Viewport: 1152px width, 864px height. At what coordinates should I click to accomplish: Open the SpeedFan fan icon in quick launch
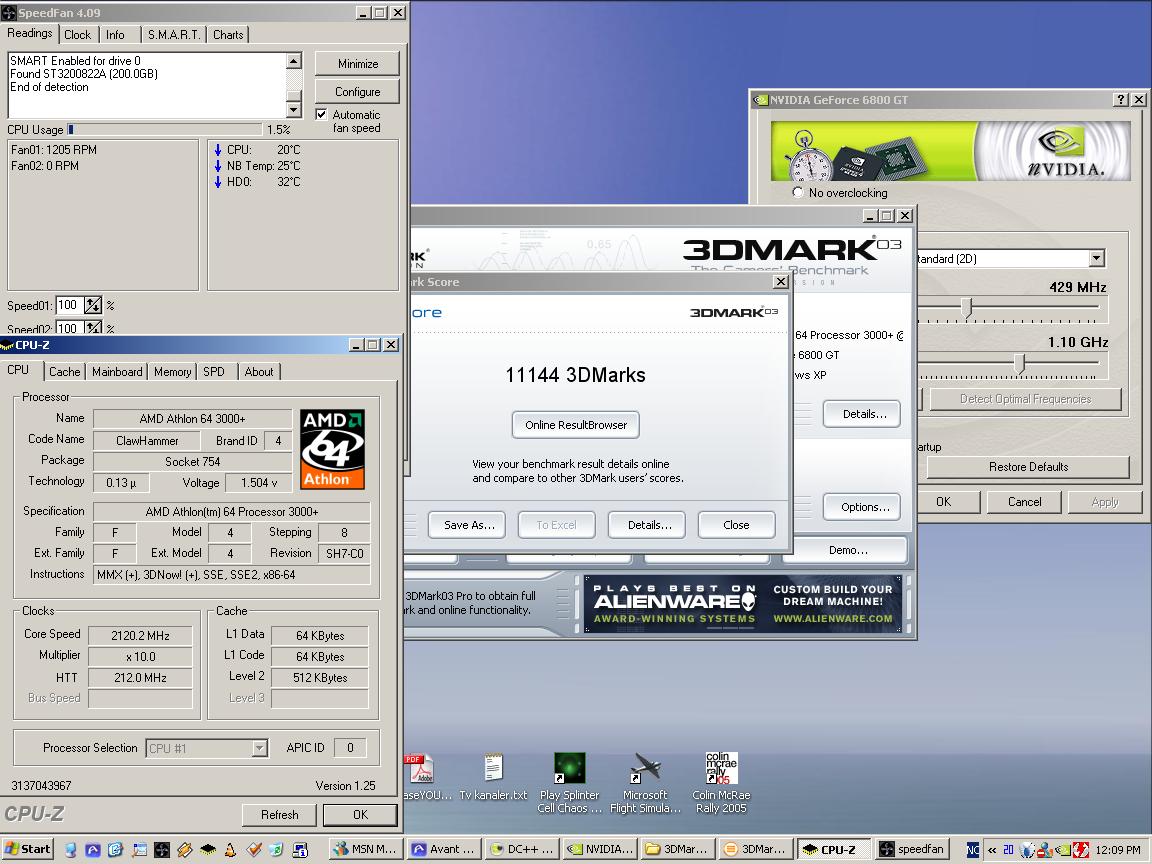click(x=162, y=850)
